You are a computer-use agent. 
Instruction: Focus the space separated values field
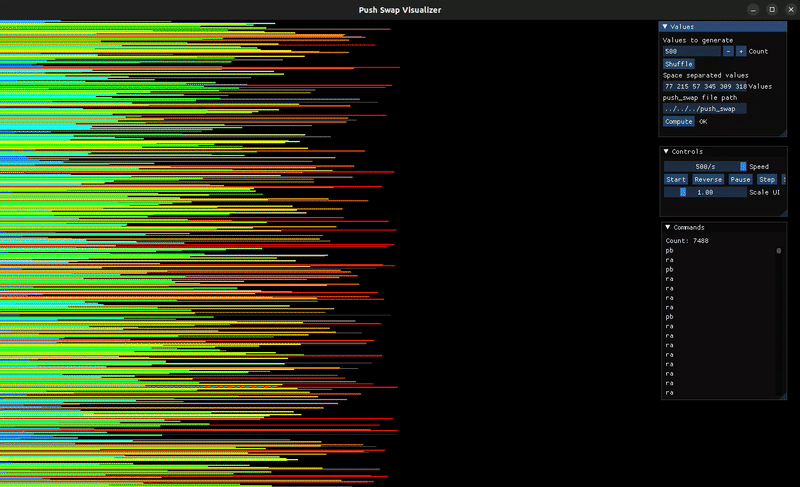coord(705,87)
